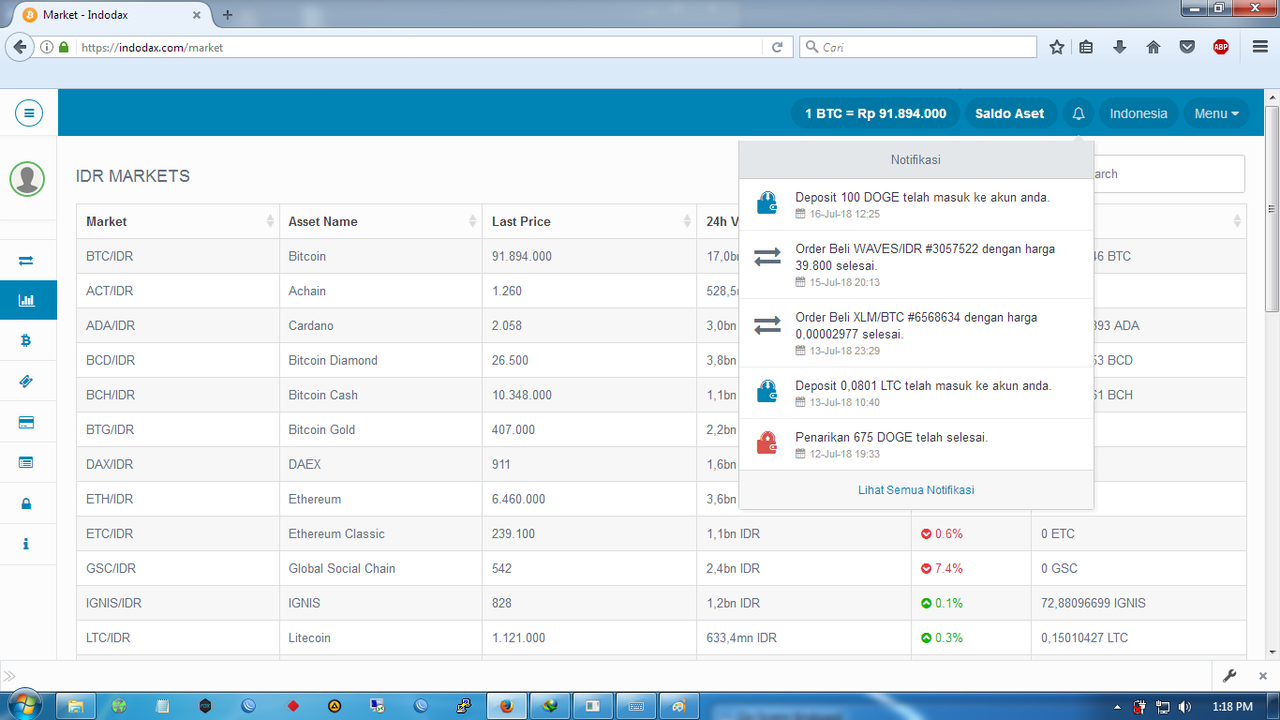Switch to Firefox in the taskbar

click(506, 706)
